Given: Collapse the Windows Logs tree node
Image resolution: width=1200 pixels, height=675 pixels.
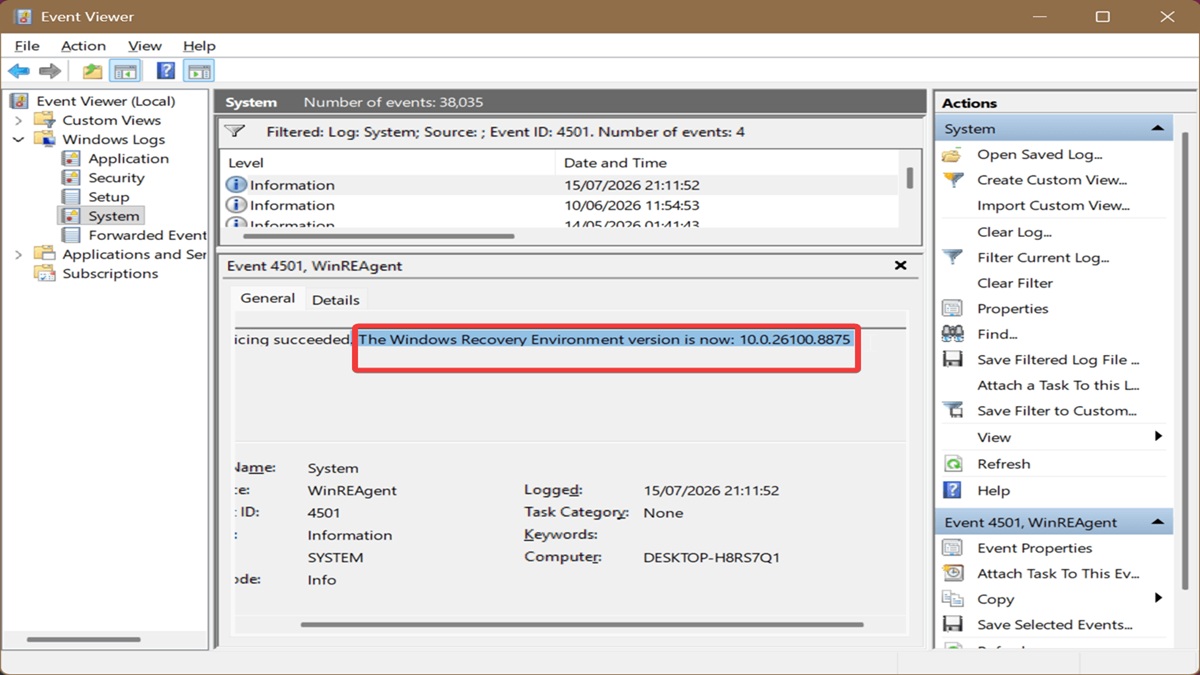Looking at the screenshot, I should 18,140.
